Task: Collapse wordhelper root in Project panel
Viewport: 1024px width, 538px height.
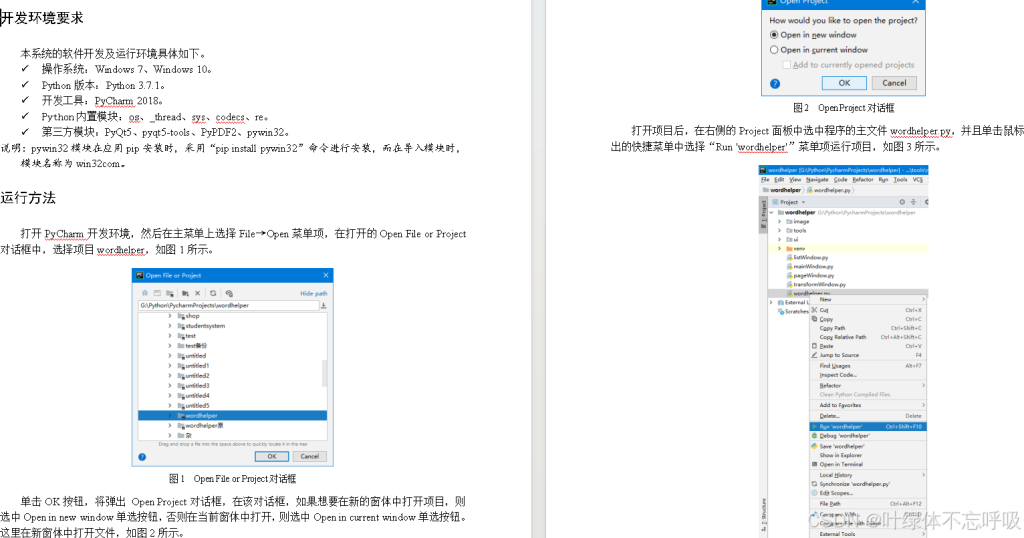Action: [x=771, y=212]
